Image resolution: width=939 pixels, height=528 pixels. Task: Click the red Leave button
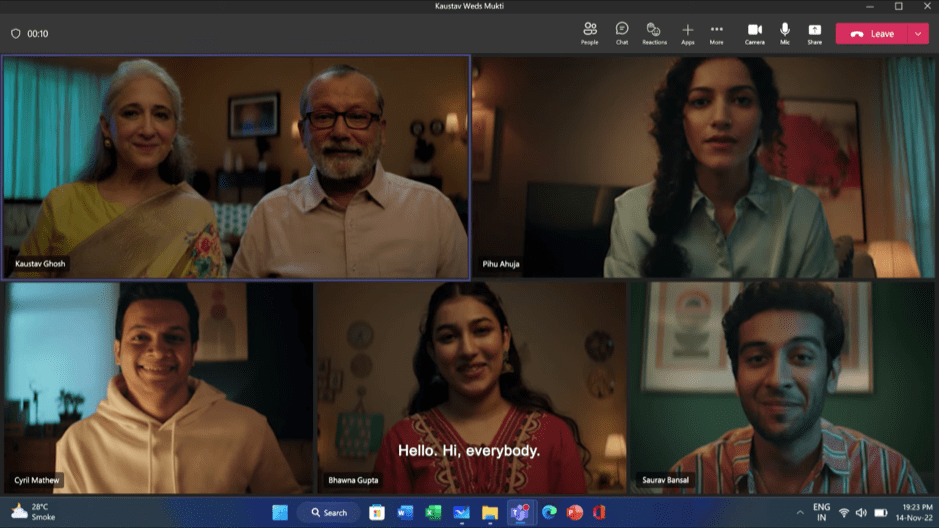pos(872,34)
